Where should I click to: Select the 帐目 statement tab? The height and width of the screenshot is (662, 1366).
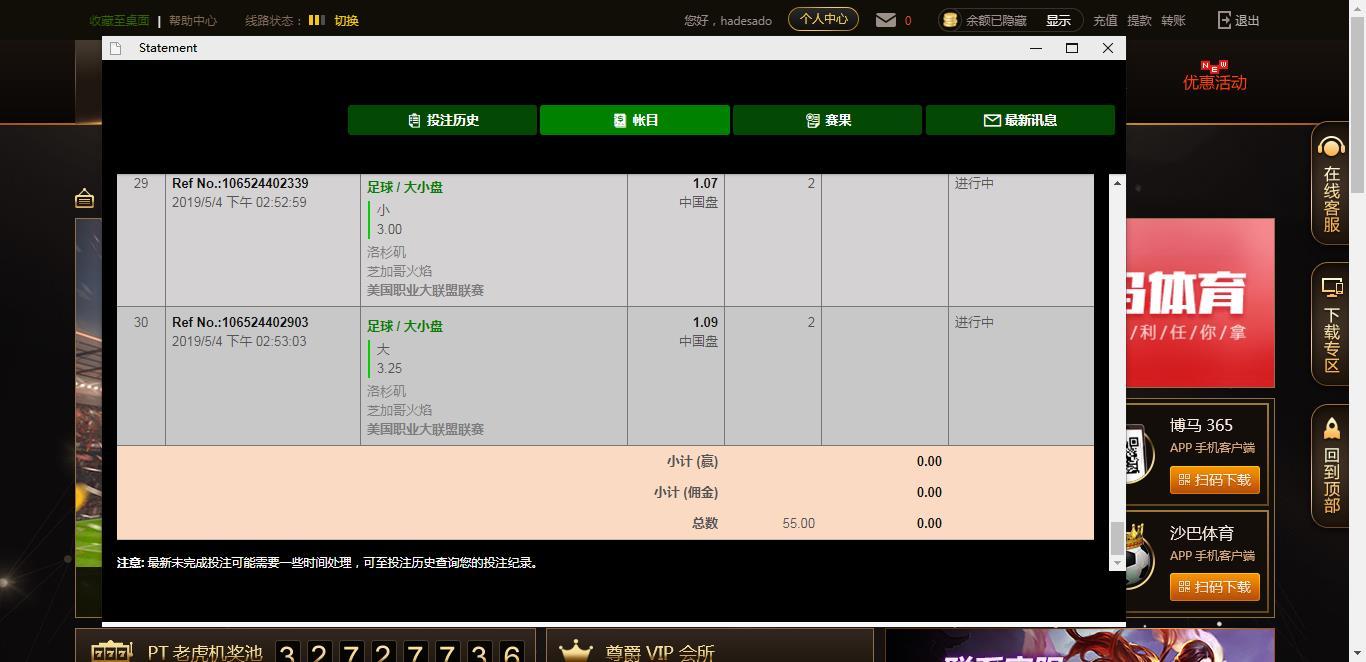(635, 120)
